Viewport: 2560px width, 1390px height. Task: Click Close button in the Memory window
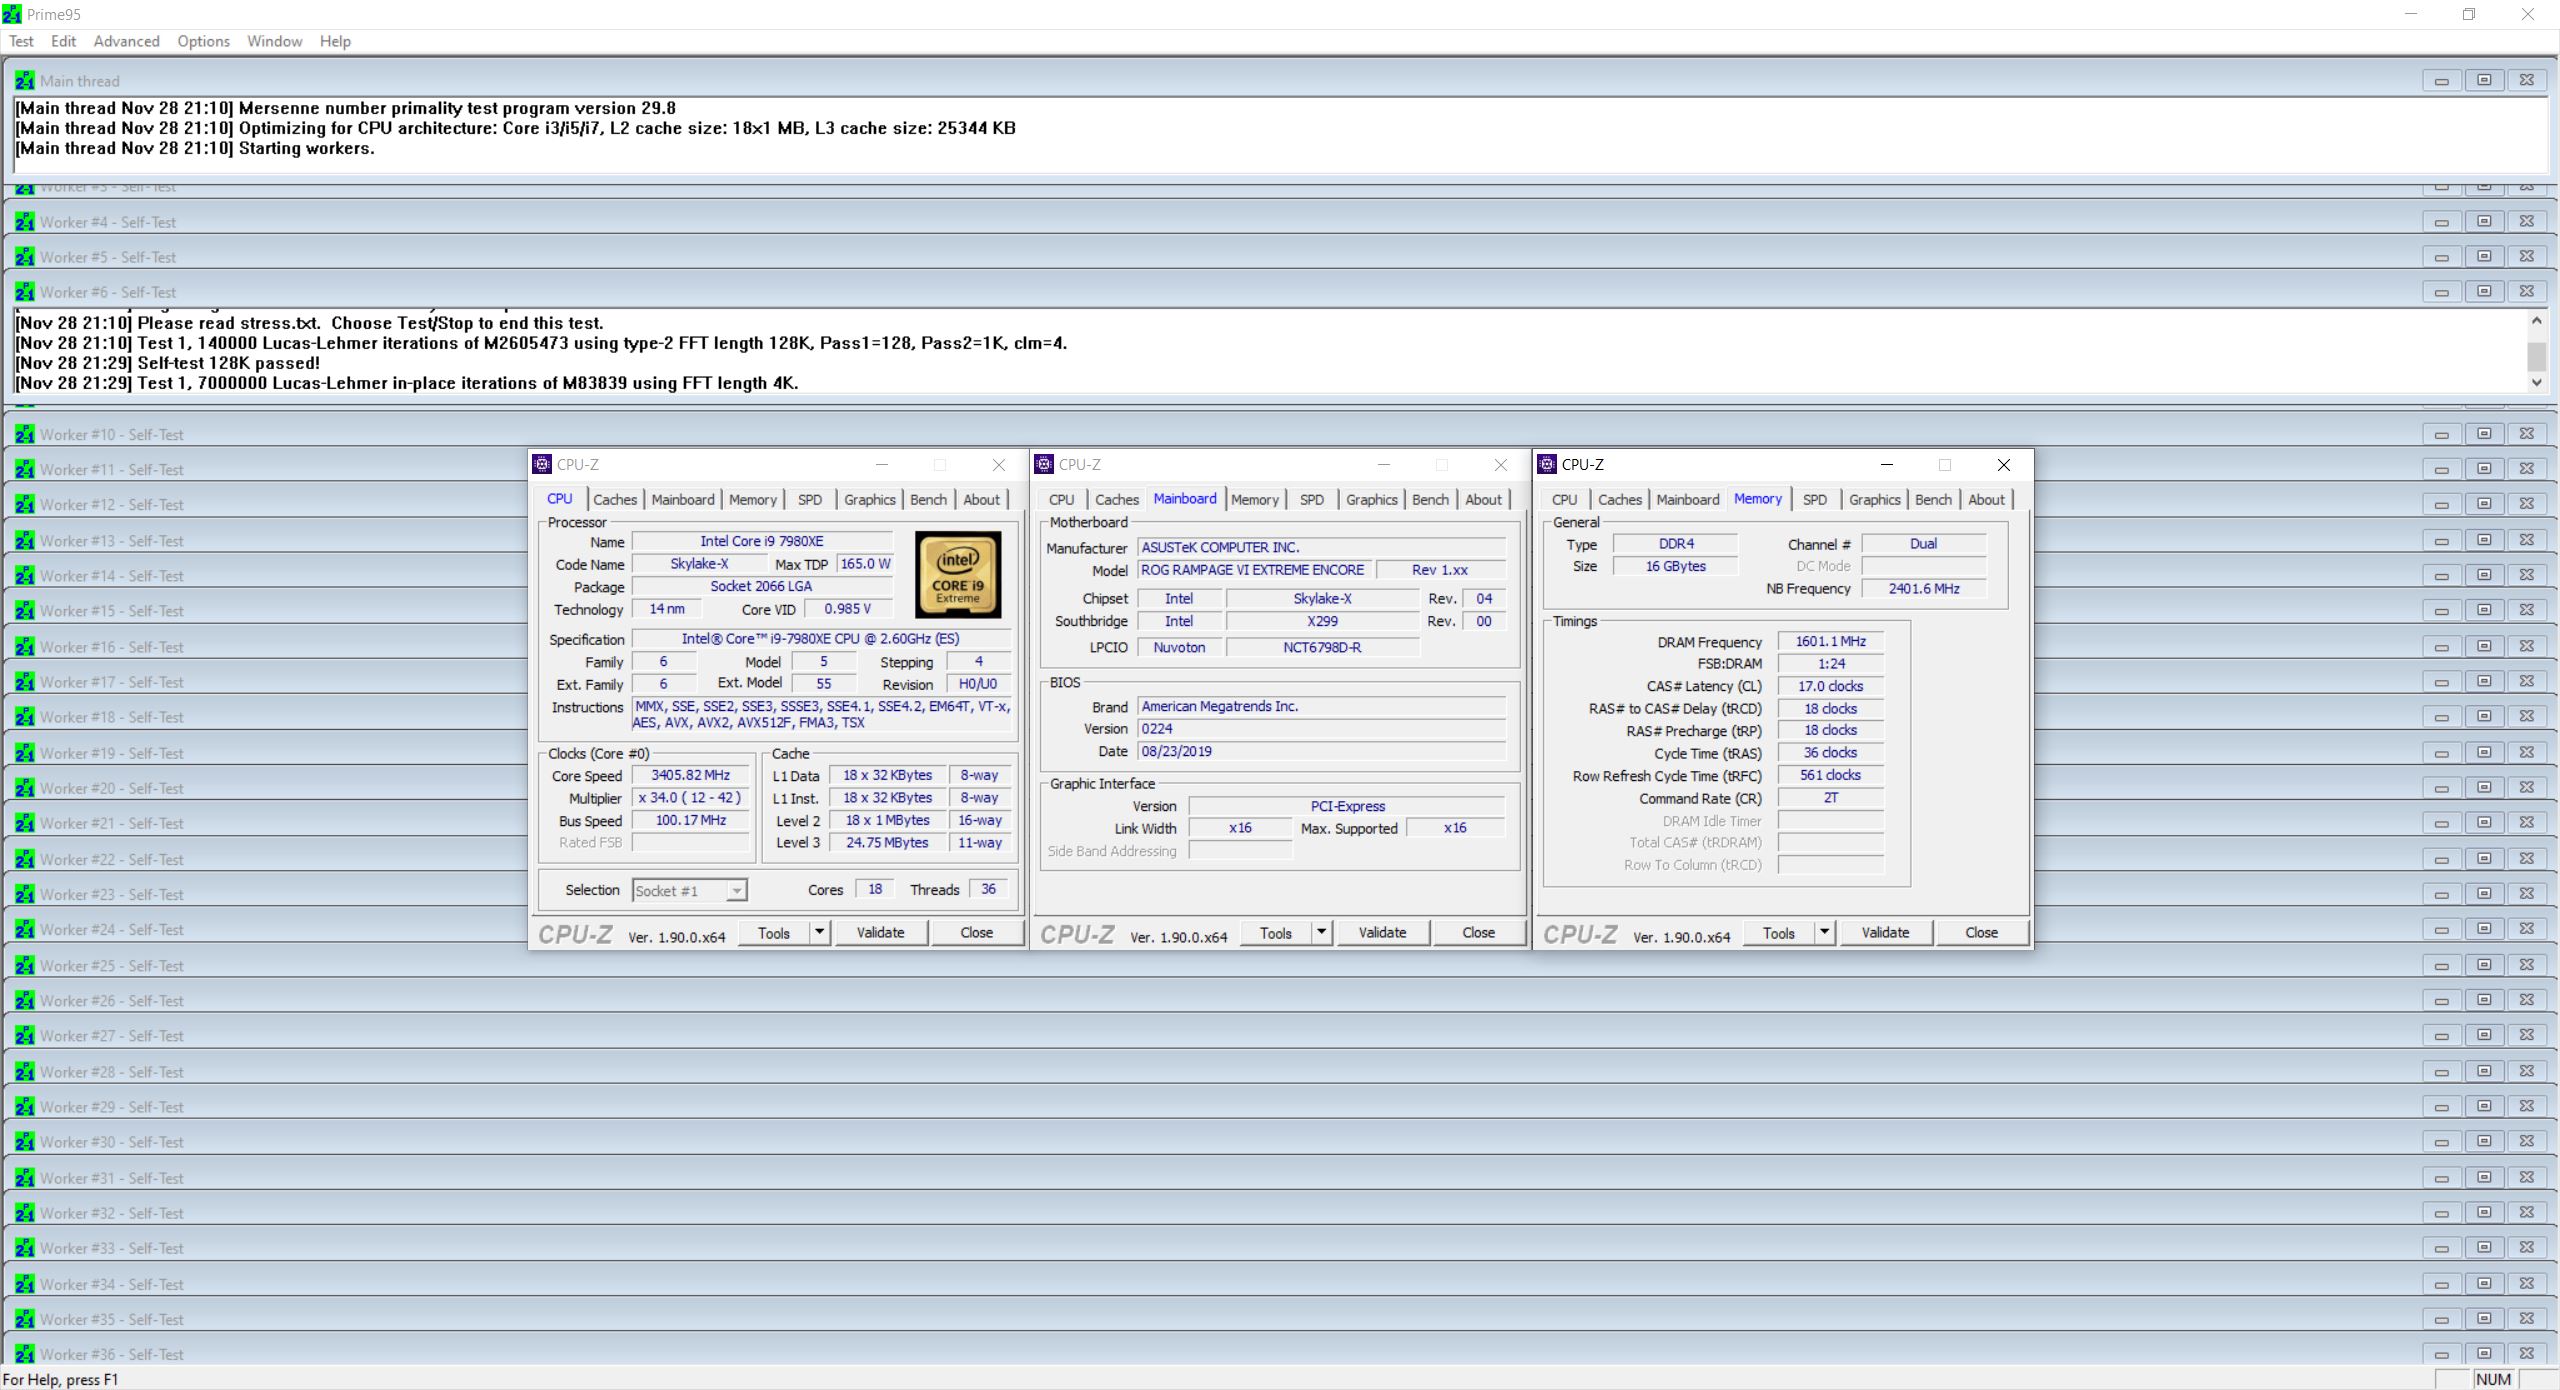(x=1981, y=932)
